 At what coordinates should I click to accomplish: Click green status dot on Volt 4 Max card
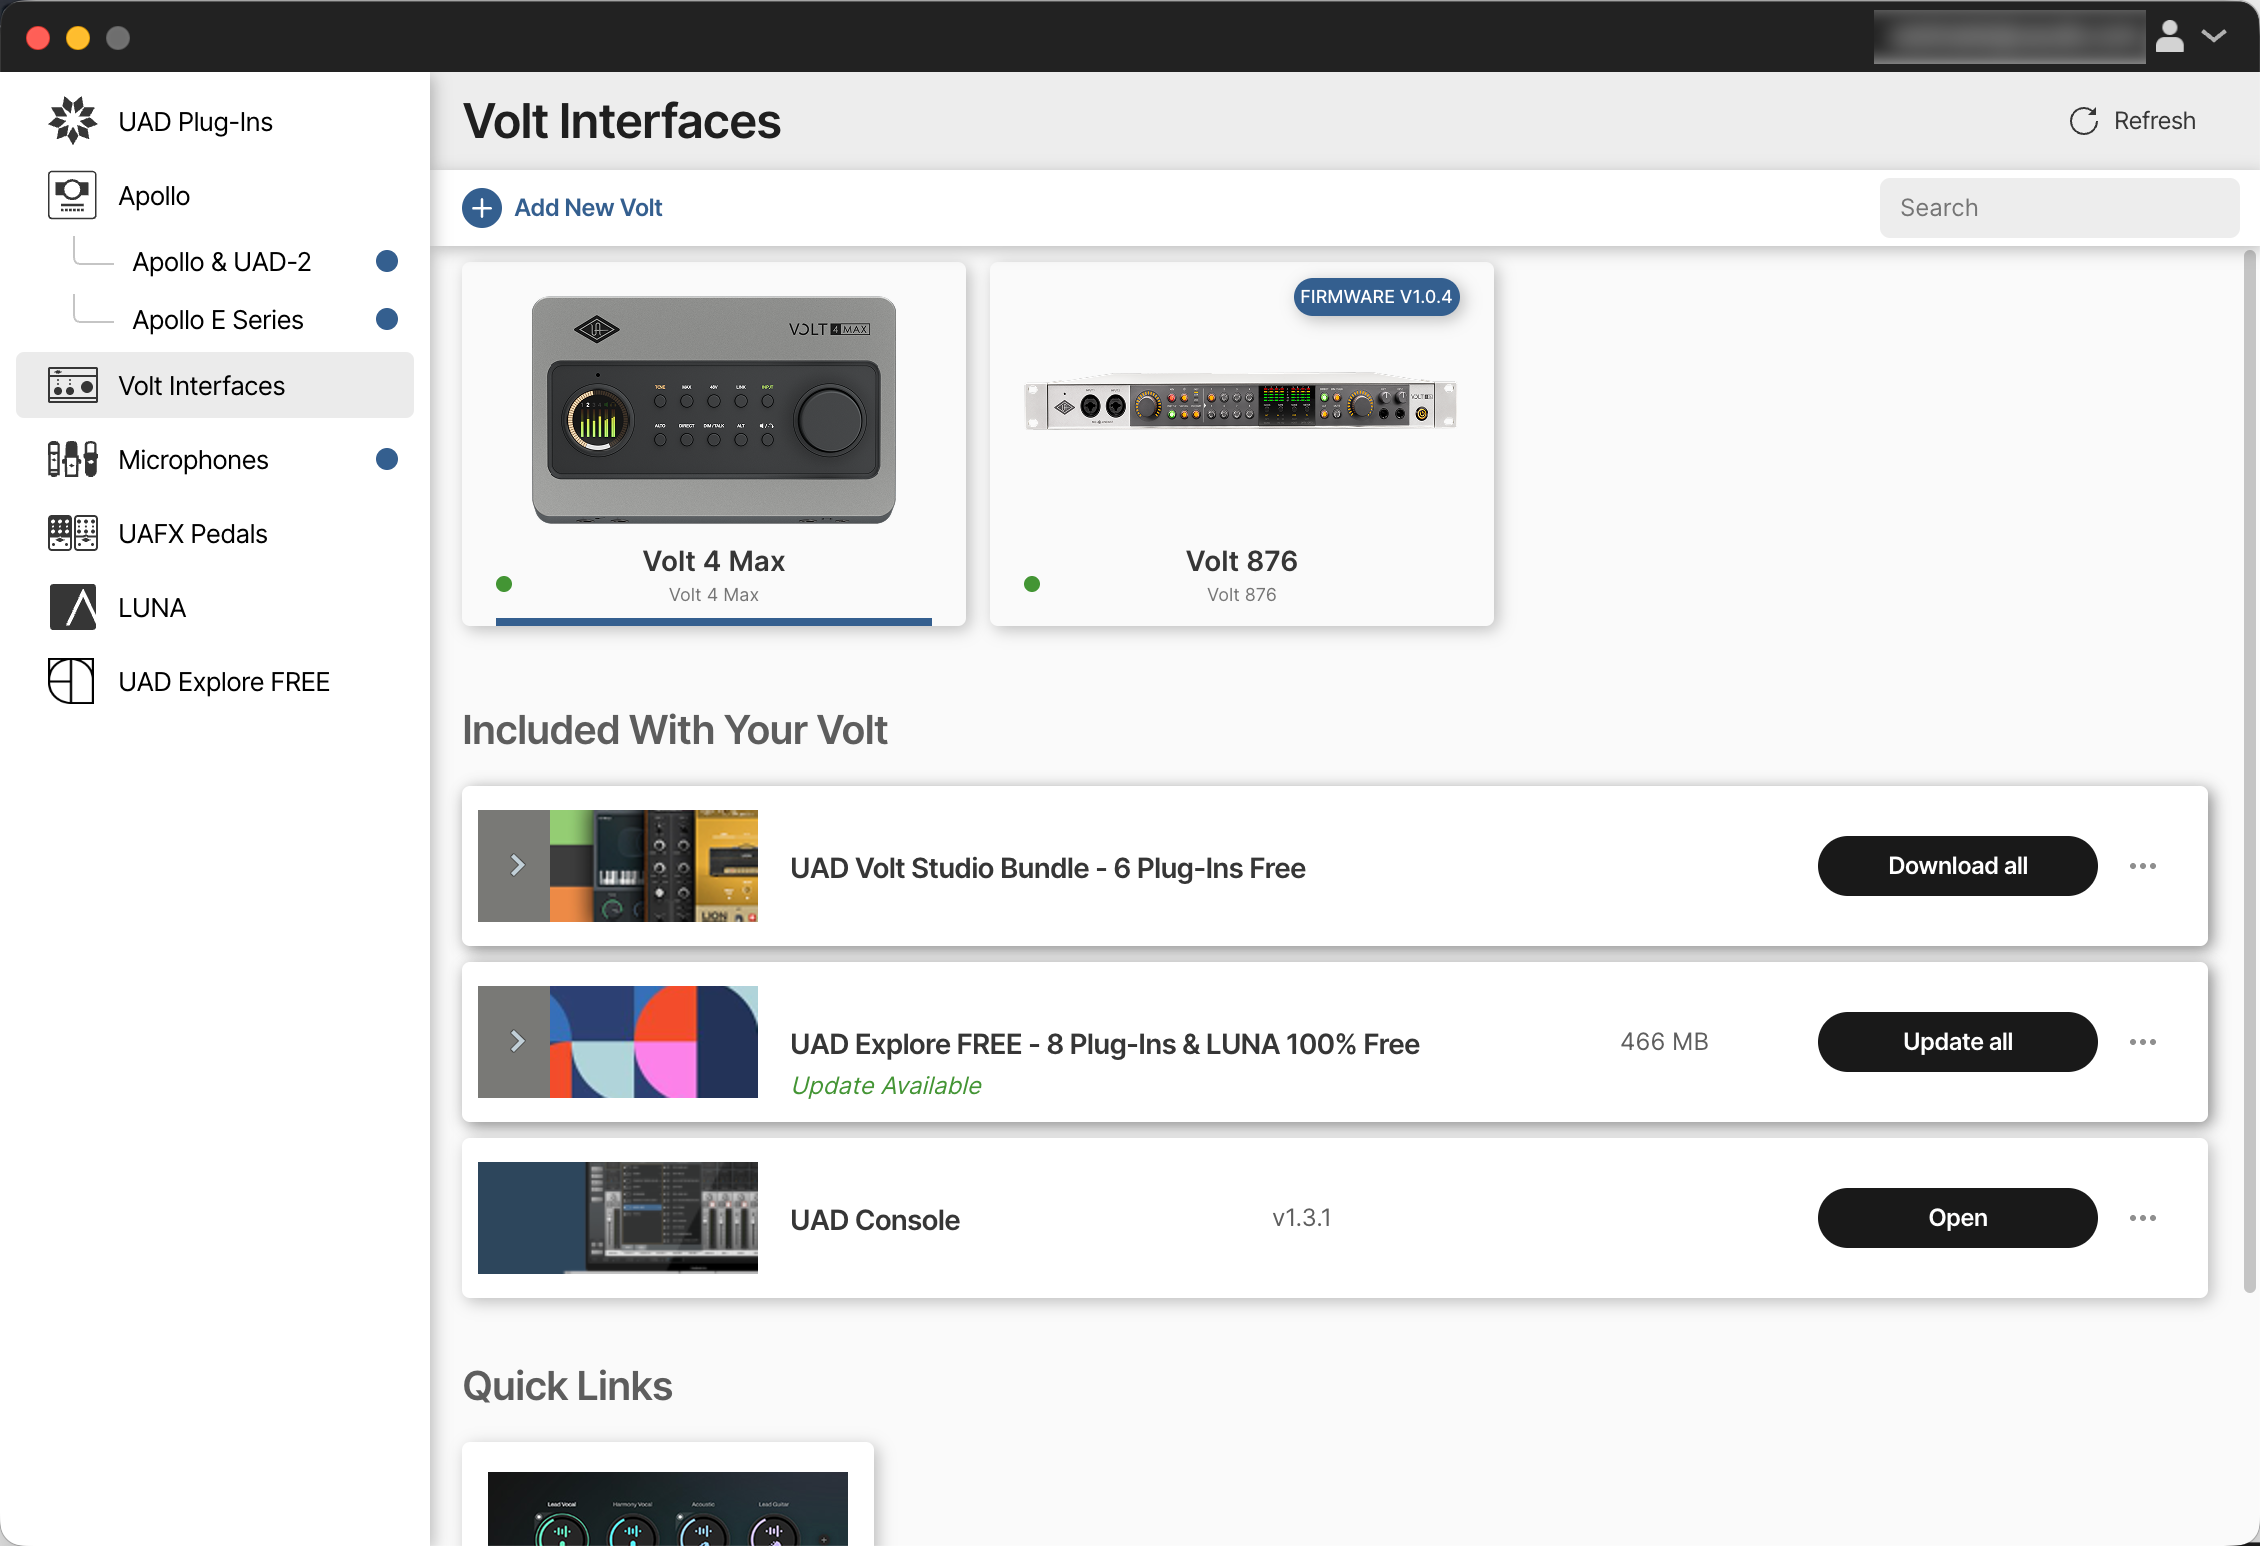click(504, 584)
